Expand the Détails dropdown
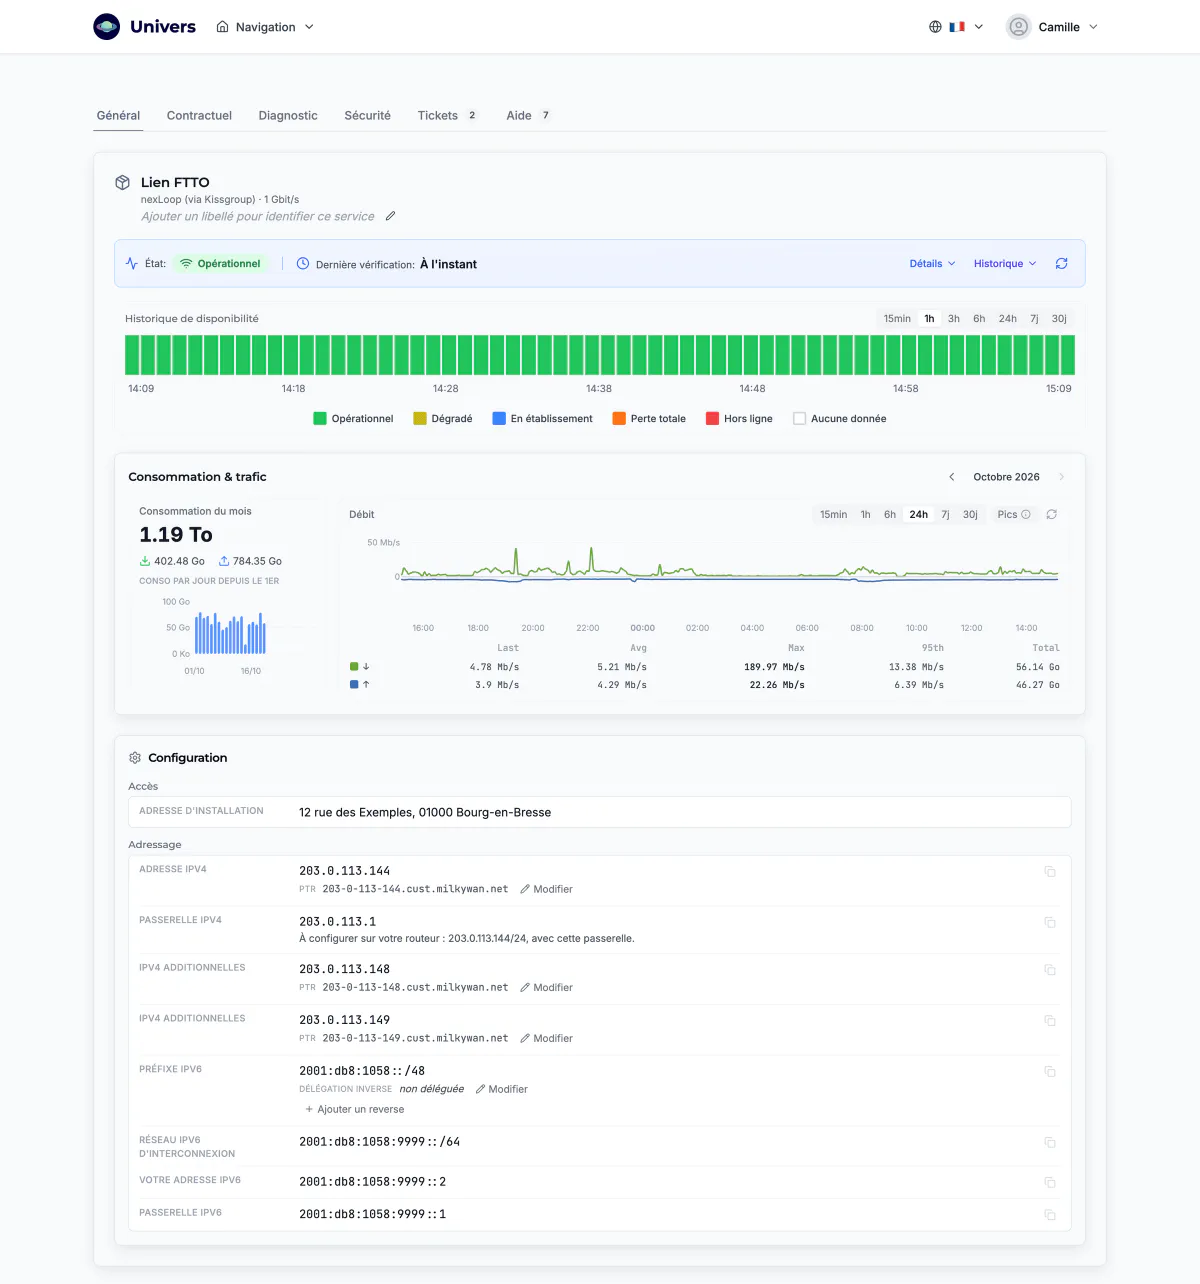1200x1284 pixels. tap(932, 264)
